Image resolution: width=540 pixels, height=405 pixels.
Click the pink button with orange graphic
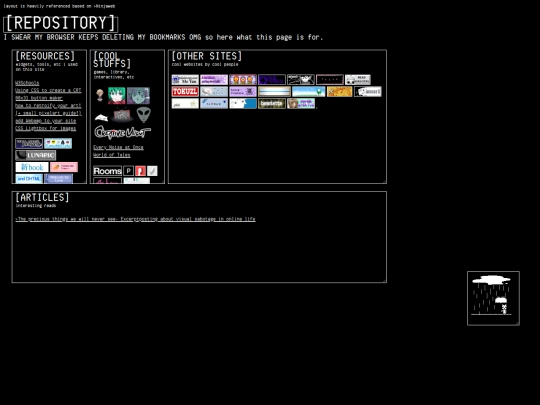coord(64,167)
